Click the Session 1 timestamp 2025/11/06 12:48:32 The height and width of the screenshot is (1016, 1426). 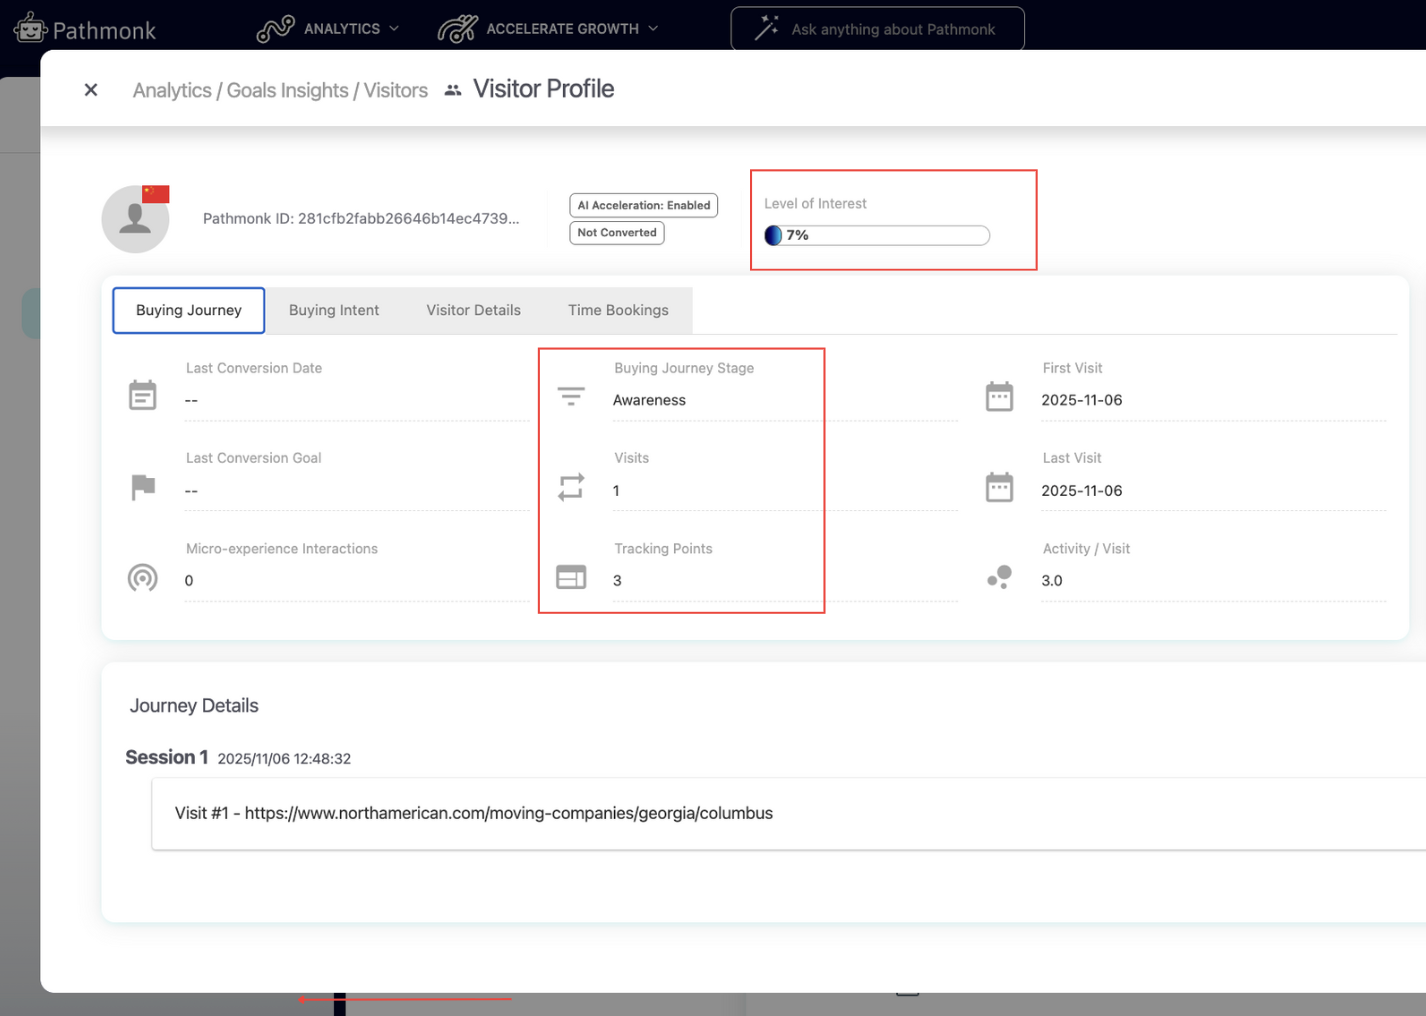coord(284,759)
